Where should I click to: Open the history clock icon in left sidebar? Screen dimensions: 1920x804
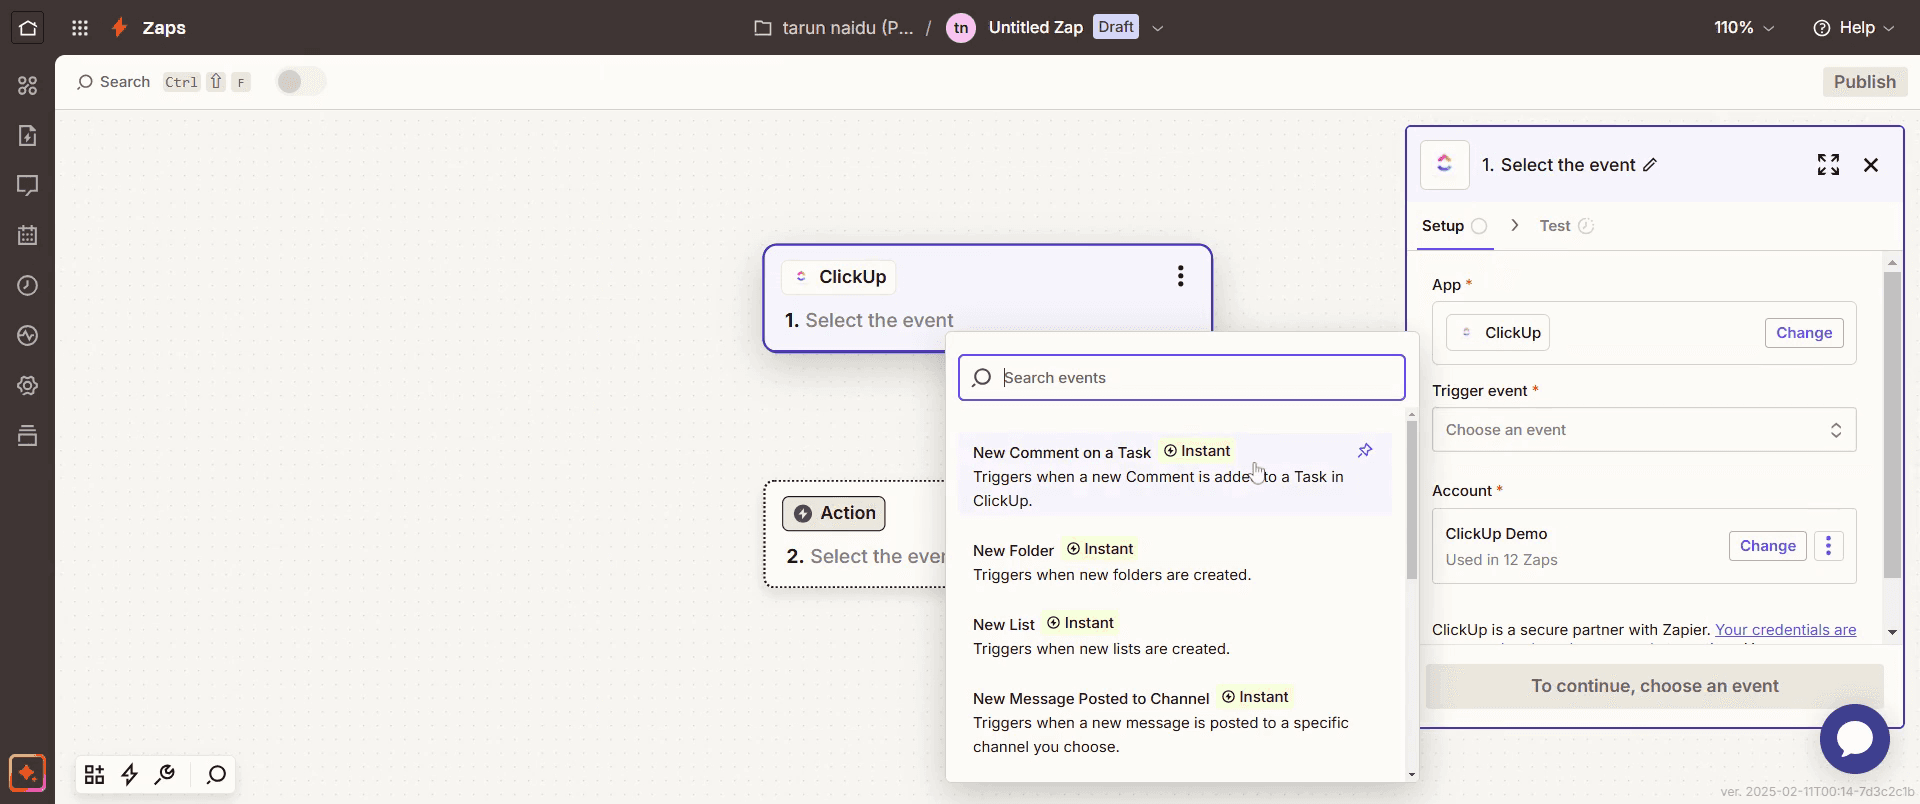click(28, 286)
